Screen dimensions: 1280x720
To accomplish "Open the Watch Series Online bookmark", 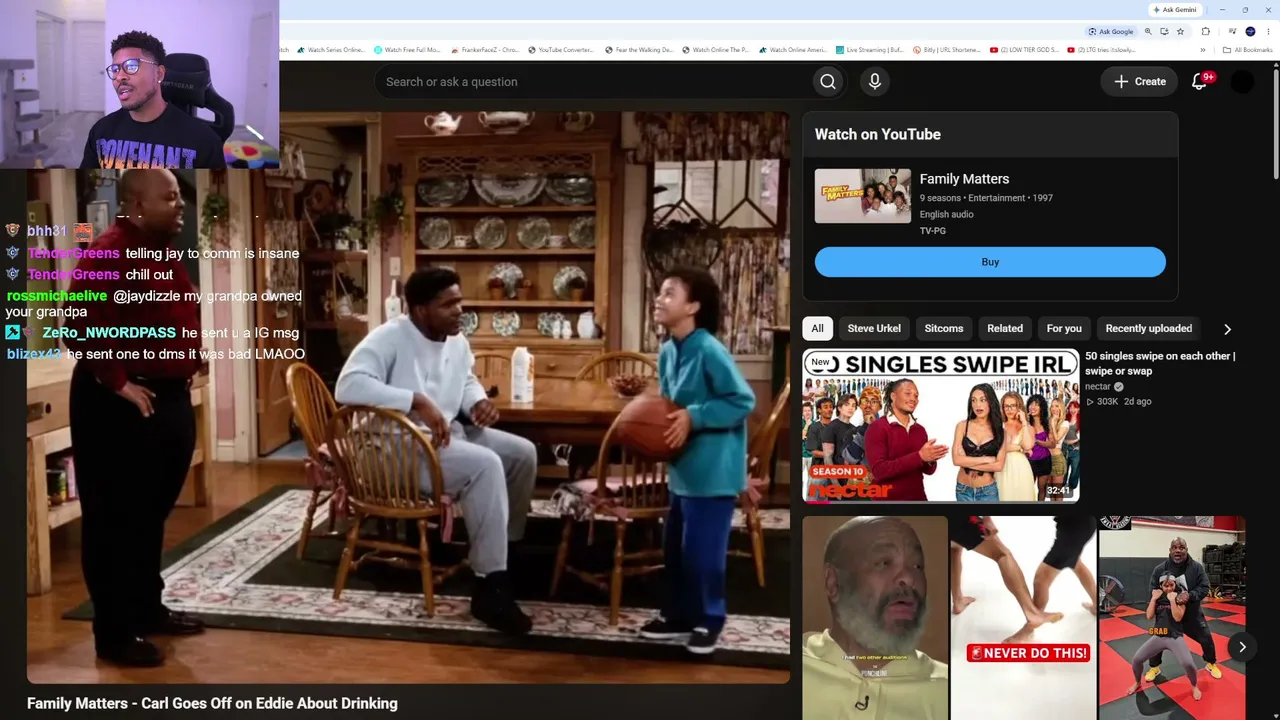I will tap(331, 50).
